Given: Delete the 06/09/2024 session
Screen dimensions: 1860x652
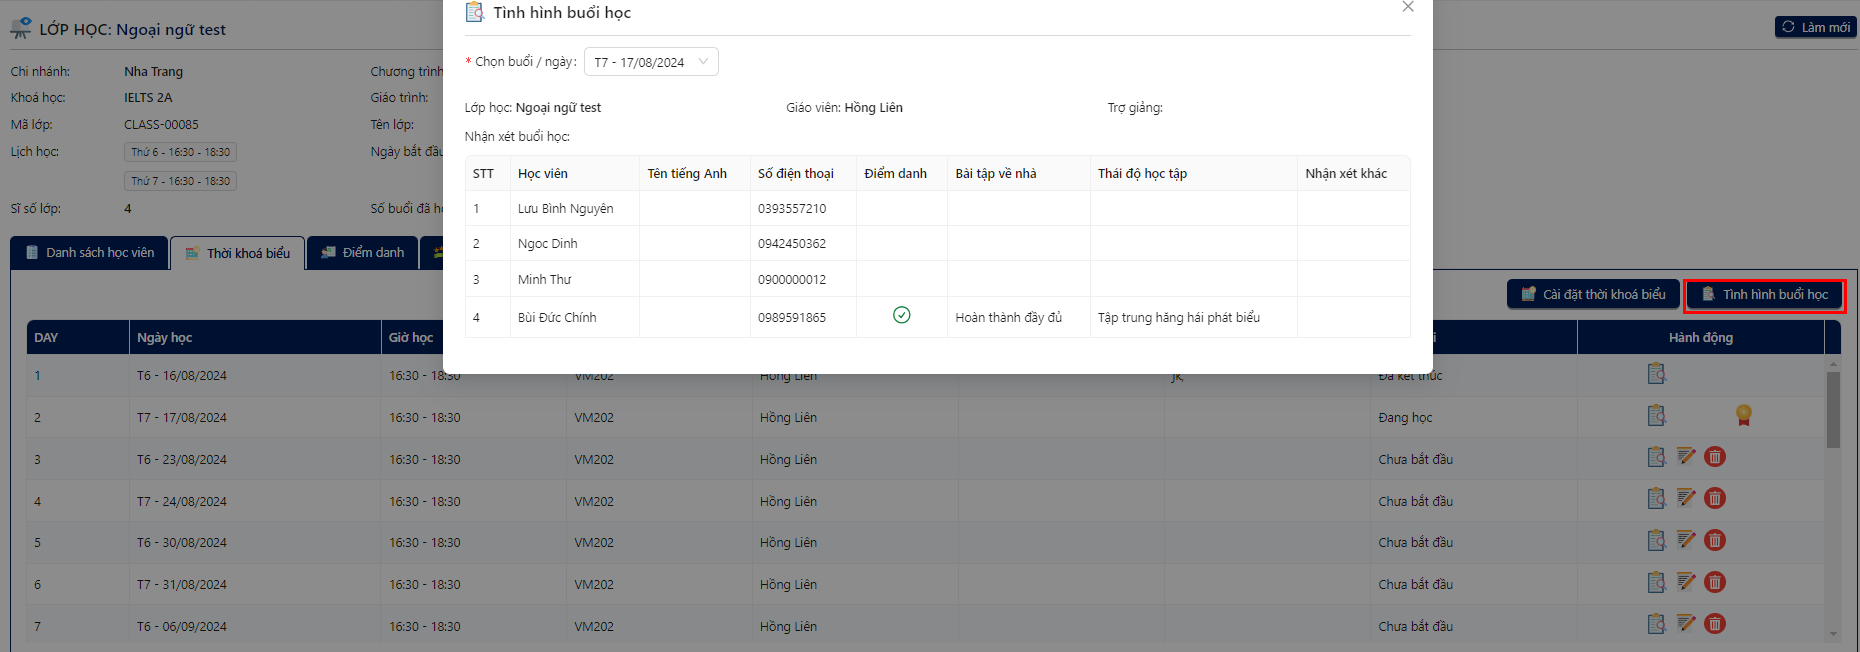Looking at the screenshot, I should (x=1715, y=624).
